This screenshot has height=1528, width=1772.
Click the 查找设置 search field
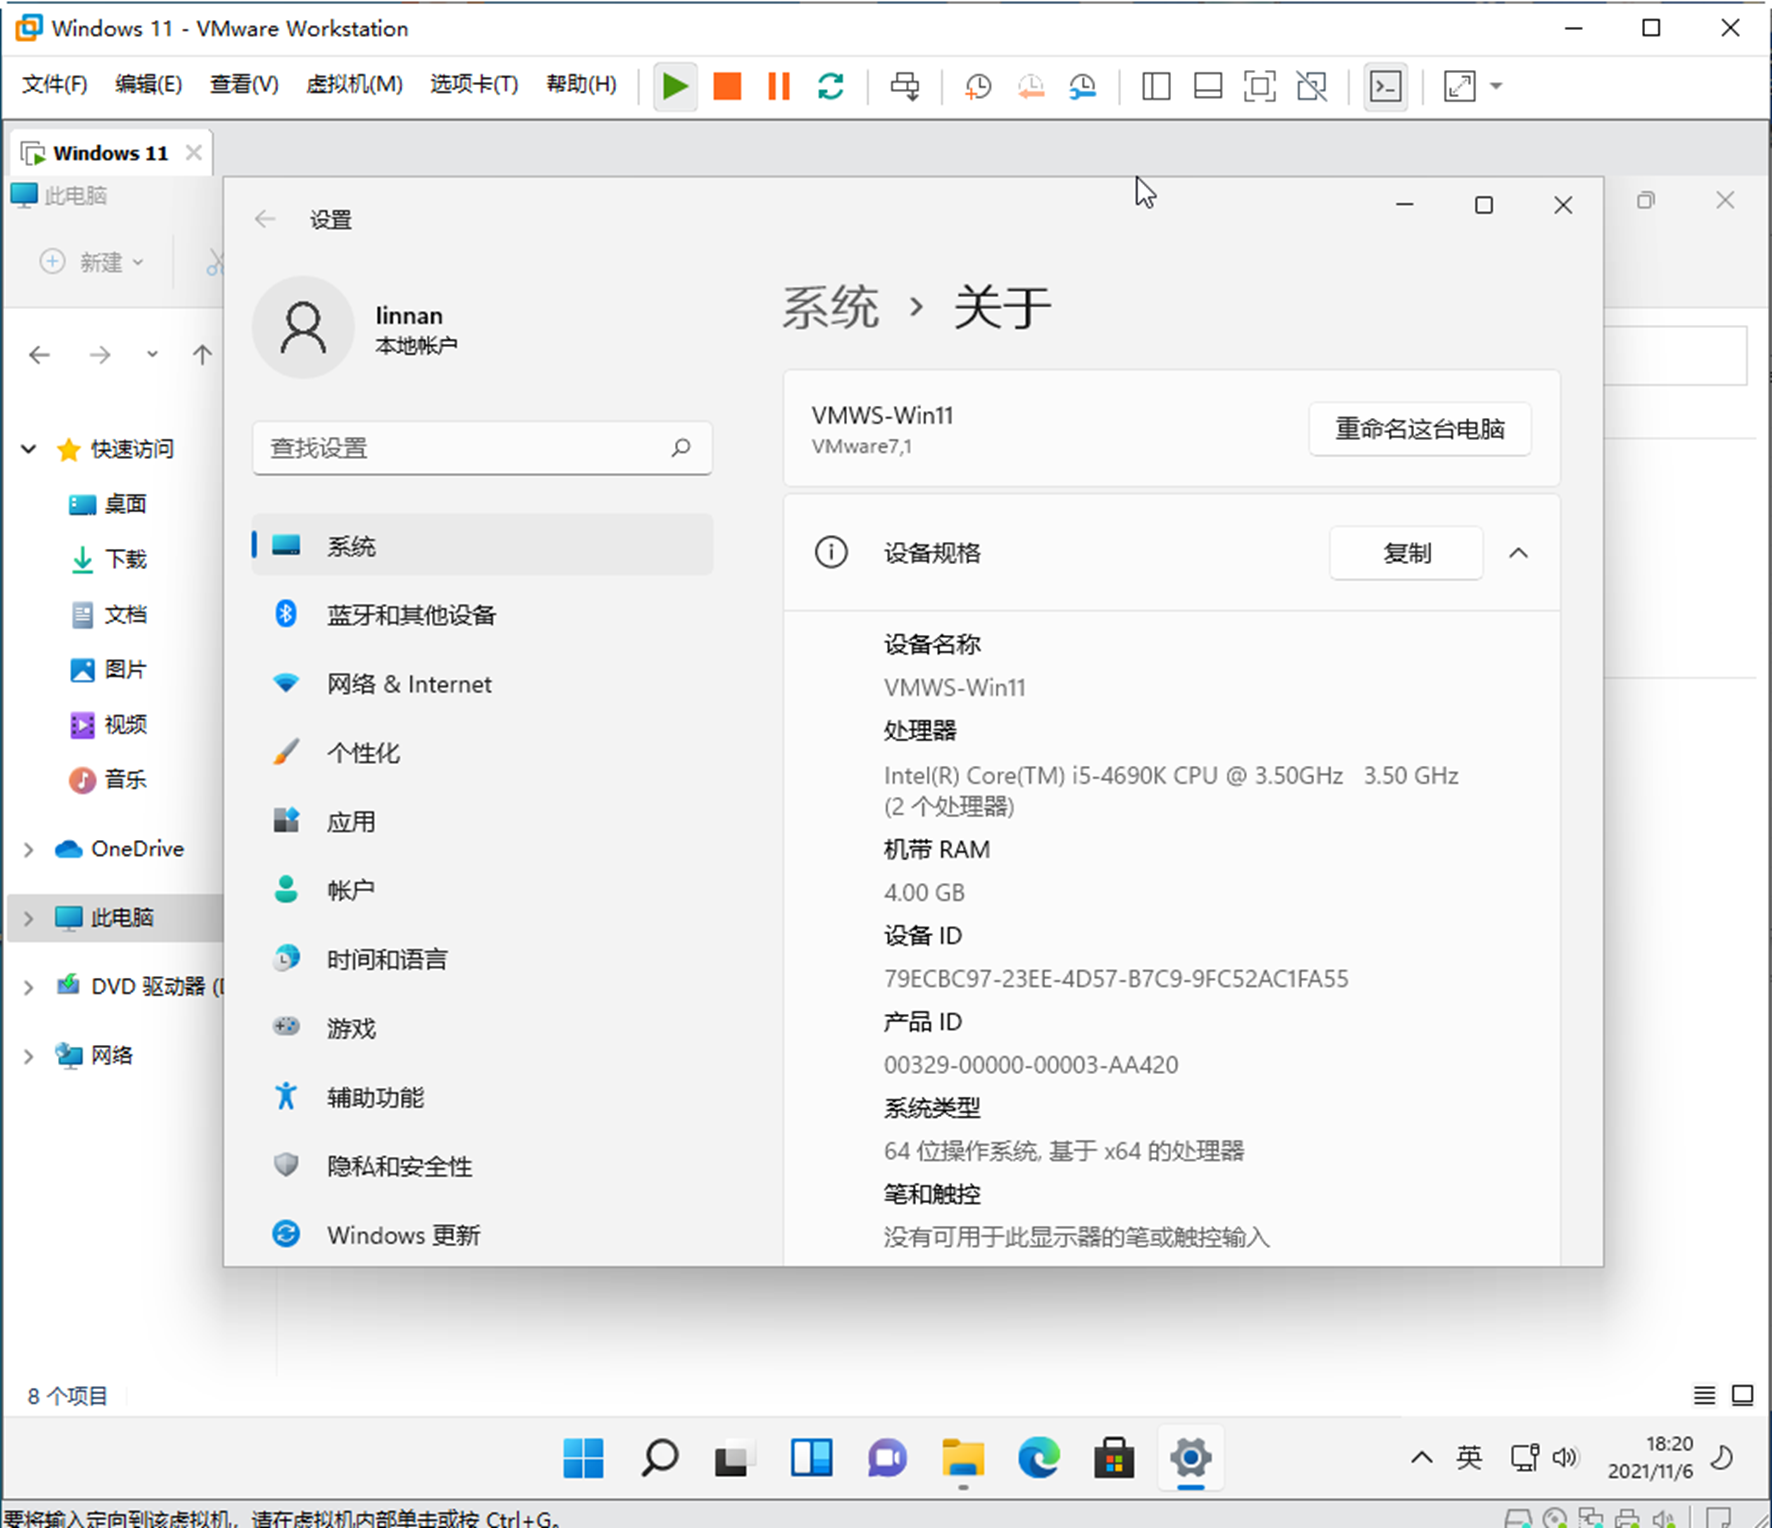click(482, 448)
